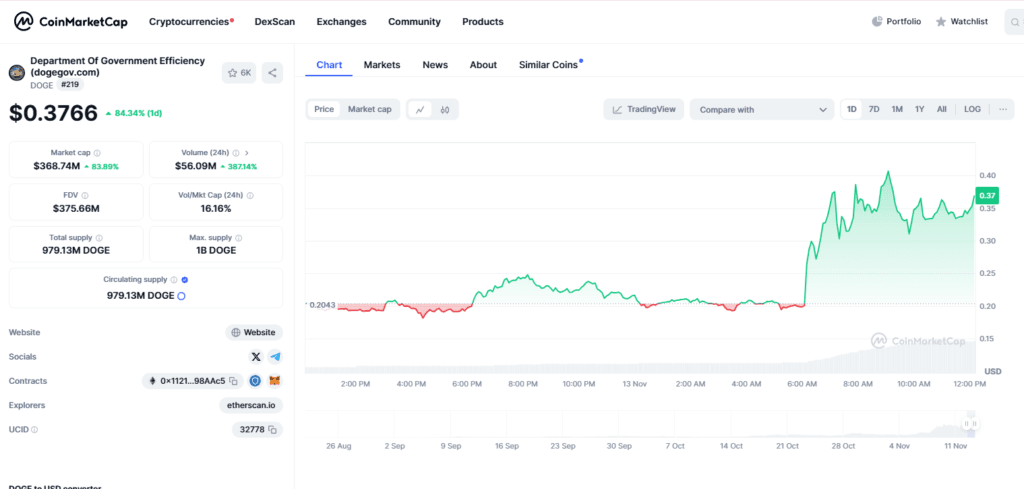Open the etherscan.io explorer link
The height and width of the screenshot is (489, 1024).
[x=251, y=405]
